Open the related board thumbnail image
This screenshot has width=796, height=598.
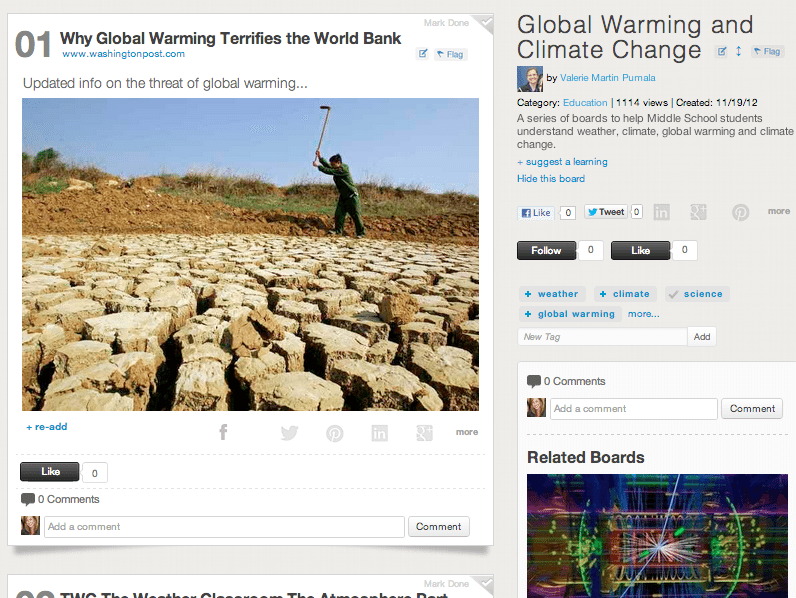pos(657,536)
